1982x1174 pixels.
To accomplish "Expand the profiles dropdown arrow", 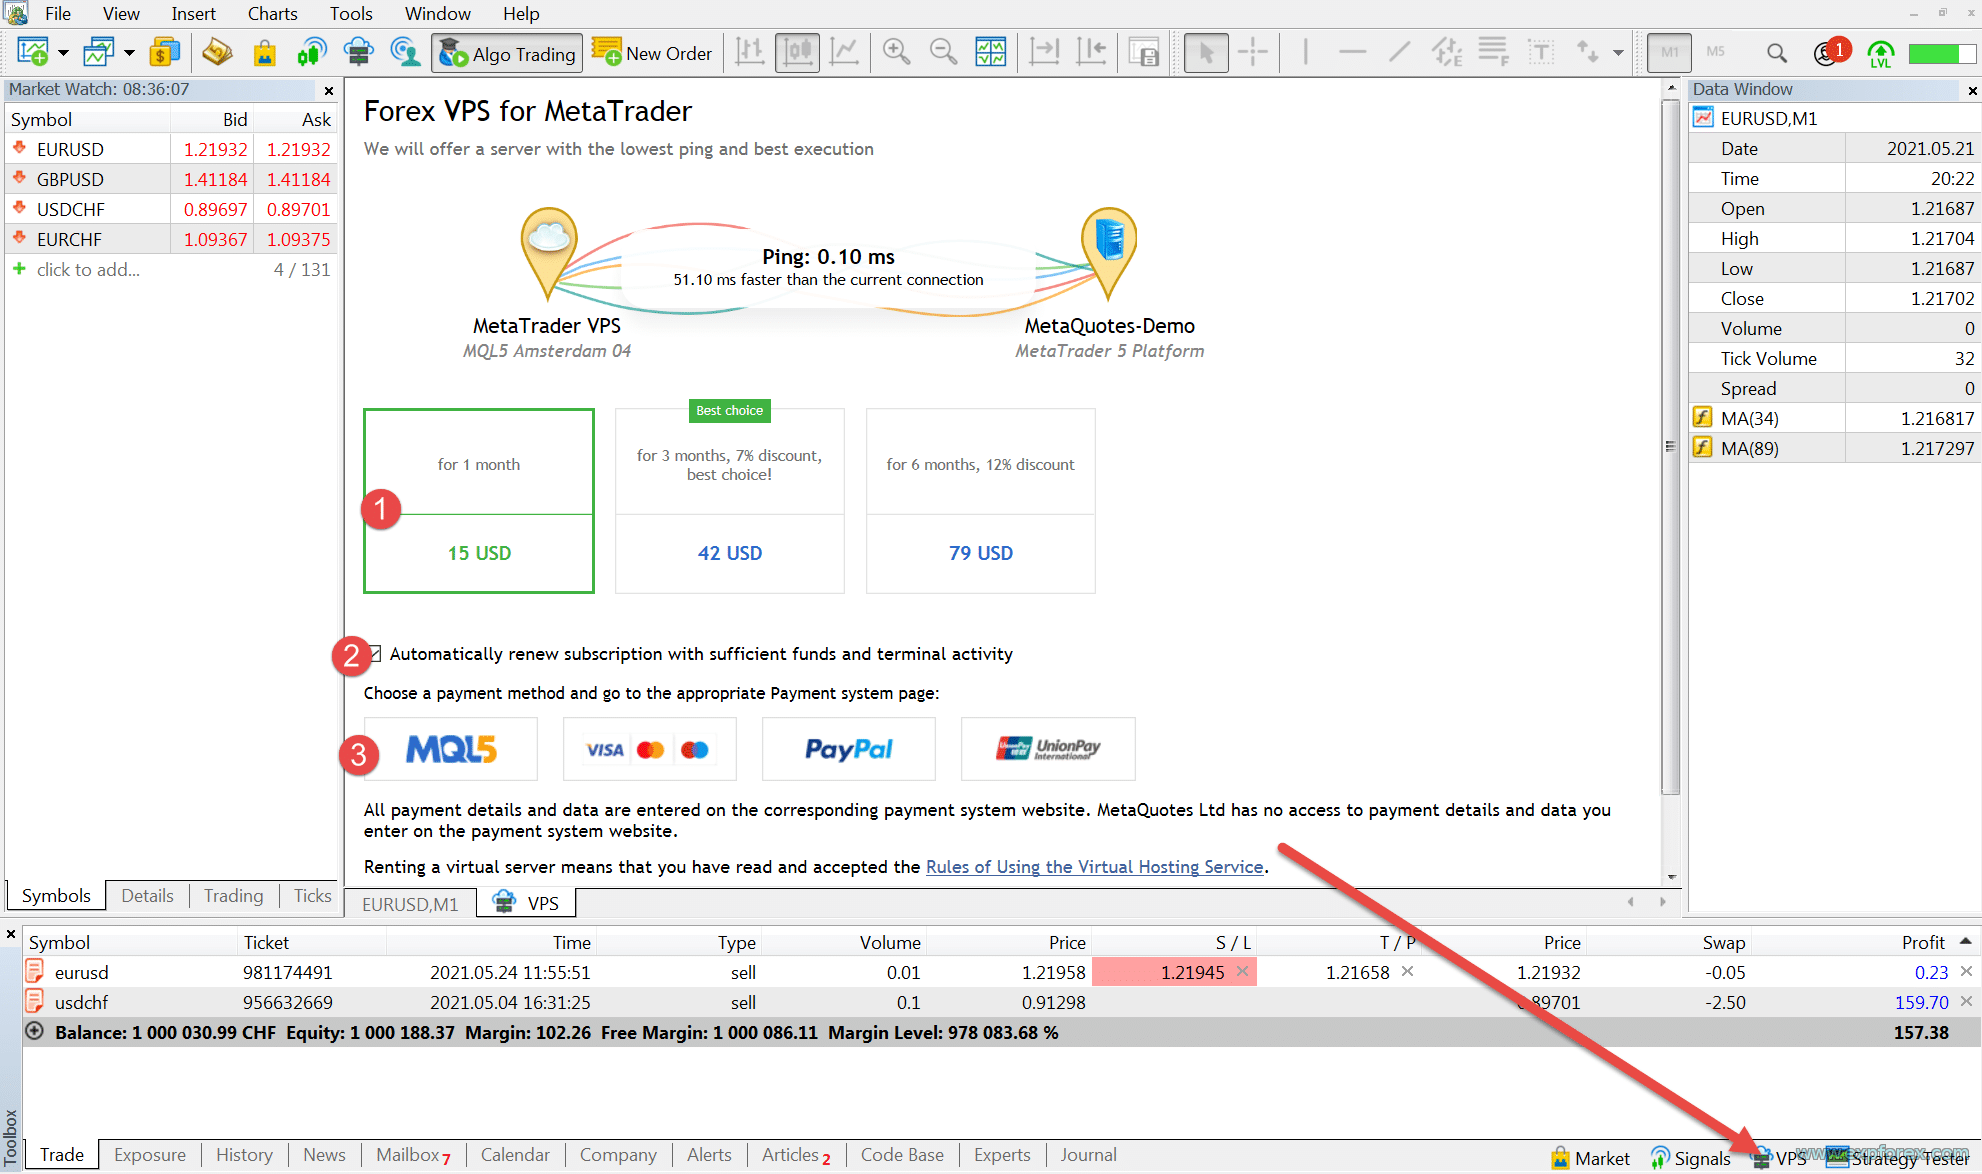I will [129, 53].
